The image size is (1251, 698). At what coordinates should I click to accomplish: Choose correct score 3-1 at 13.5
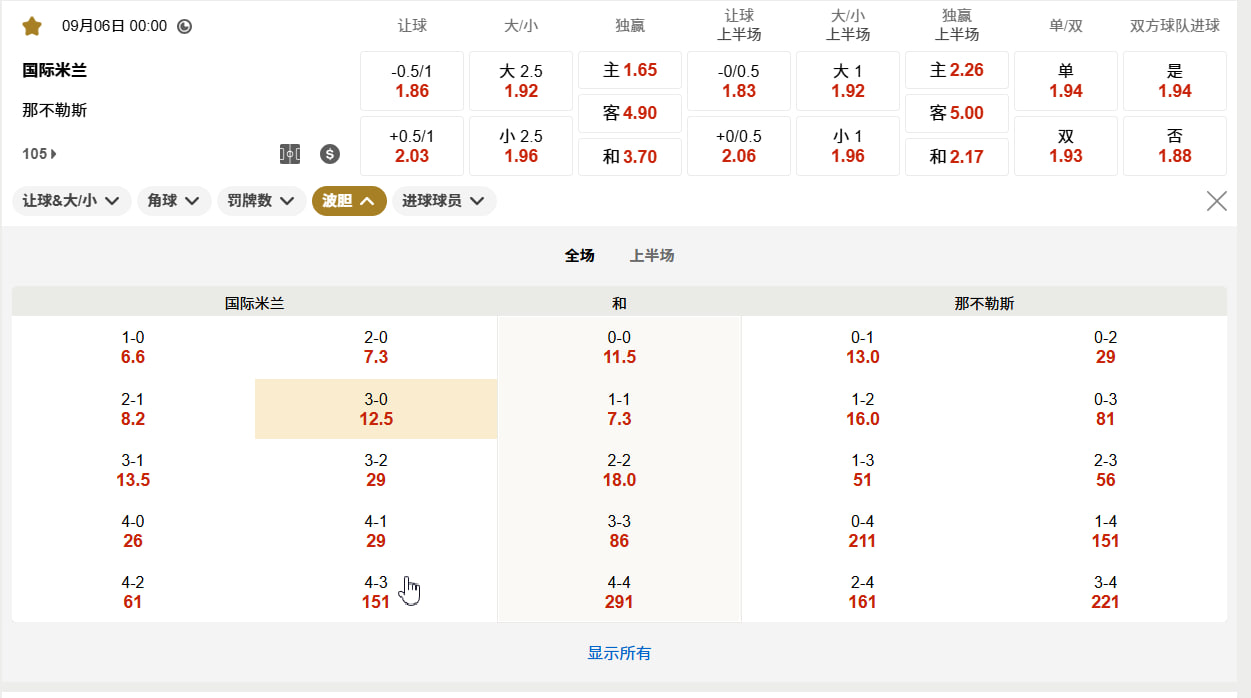(133, 470)
